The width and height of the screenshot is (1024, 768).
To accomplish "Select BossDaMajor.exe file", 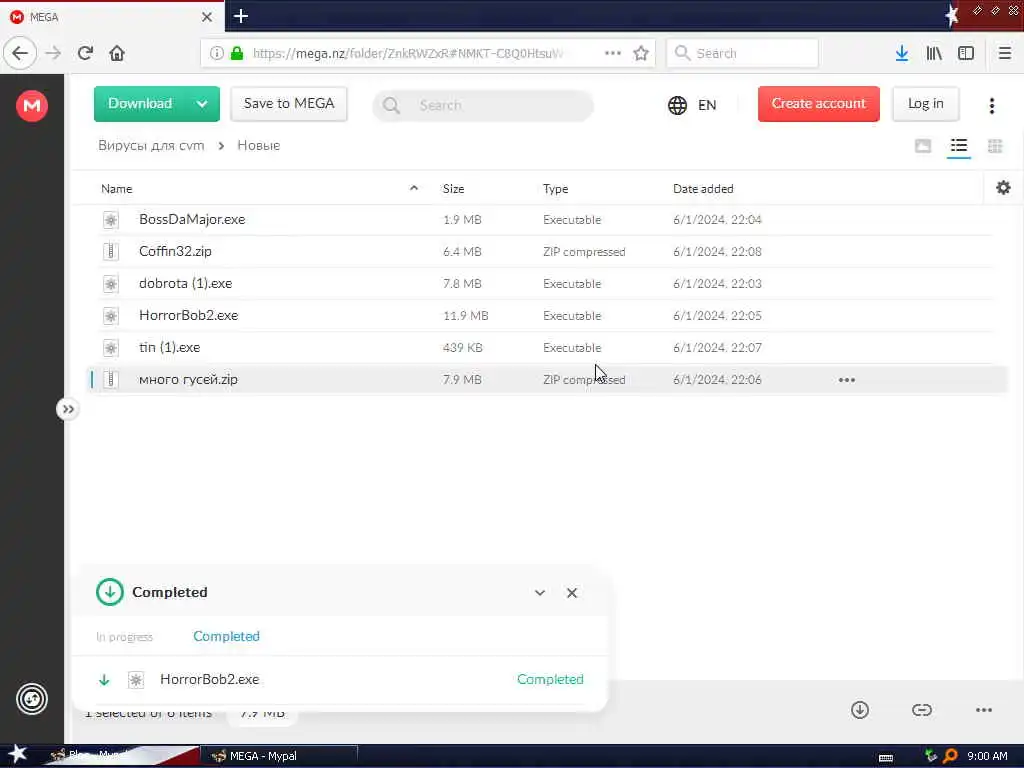I will (x=192, y=219).
